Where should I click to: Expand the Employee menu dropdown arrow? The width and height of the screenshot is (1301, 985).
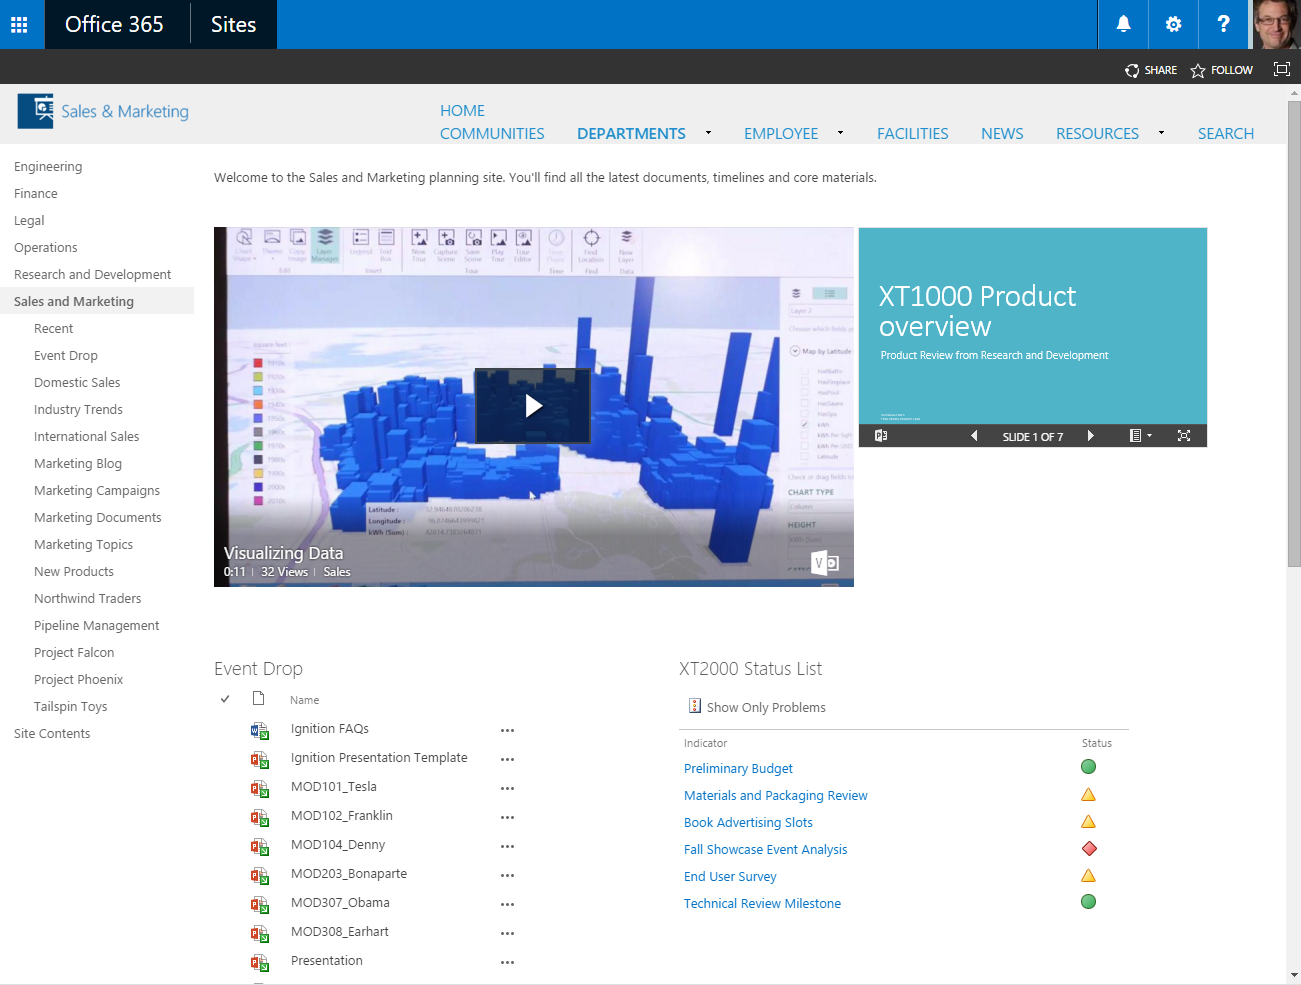tap(840, 133)
